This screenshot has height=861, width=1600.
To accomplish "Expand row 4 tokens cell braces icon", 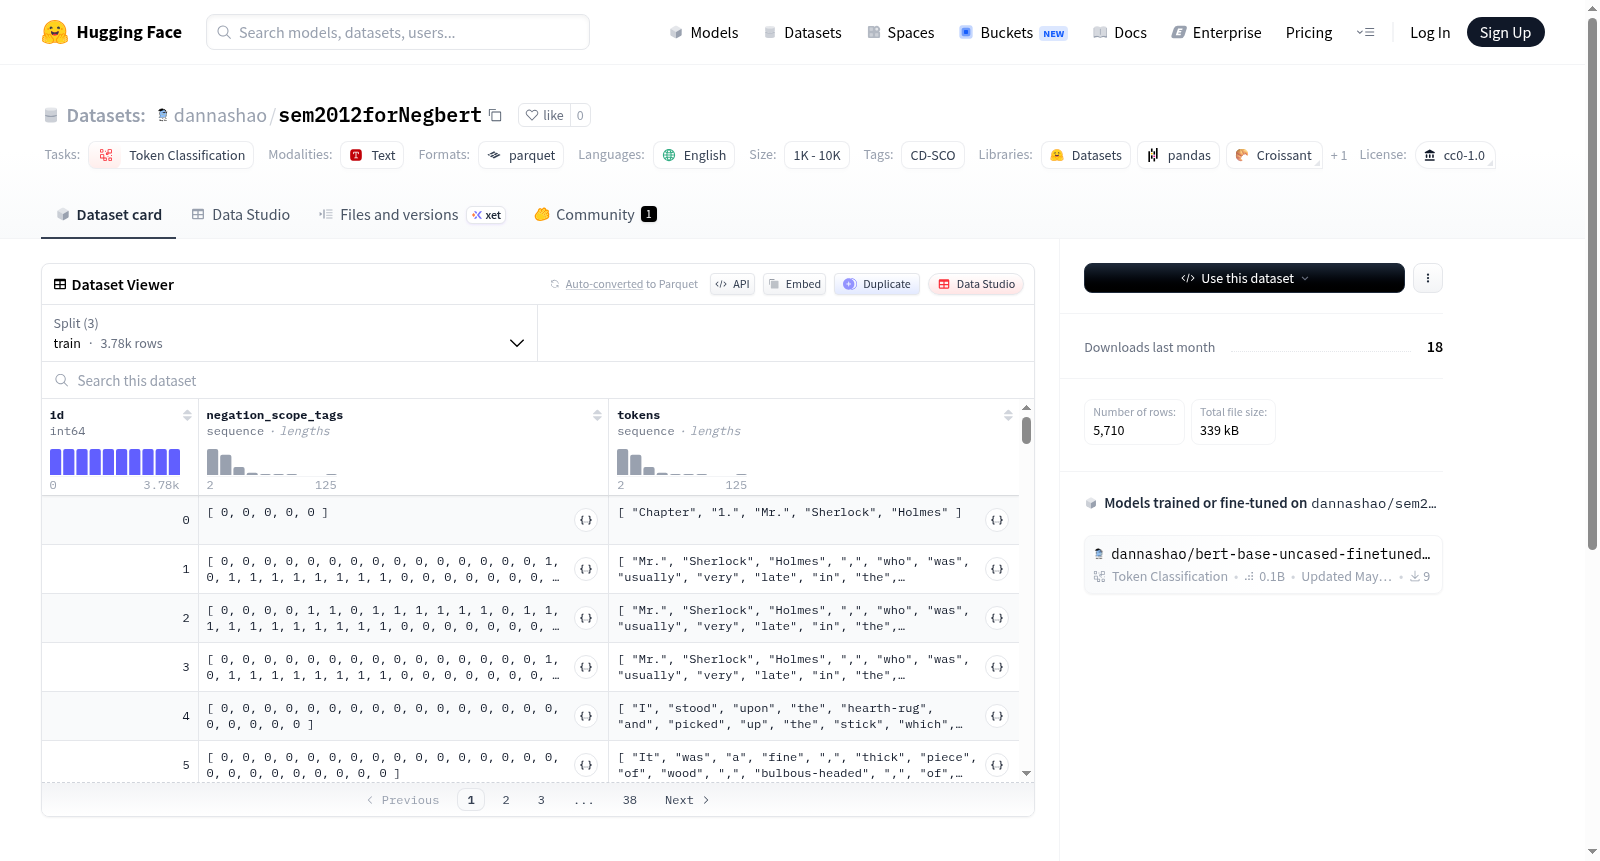I will click(997, 716).
